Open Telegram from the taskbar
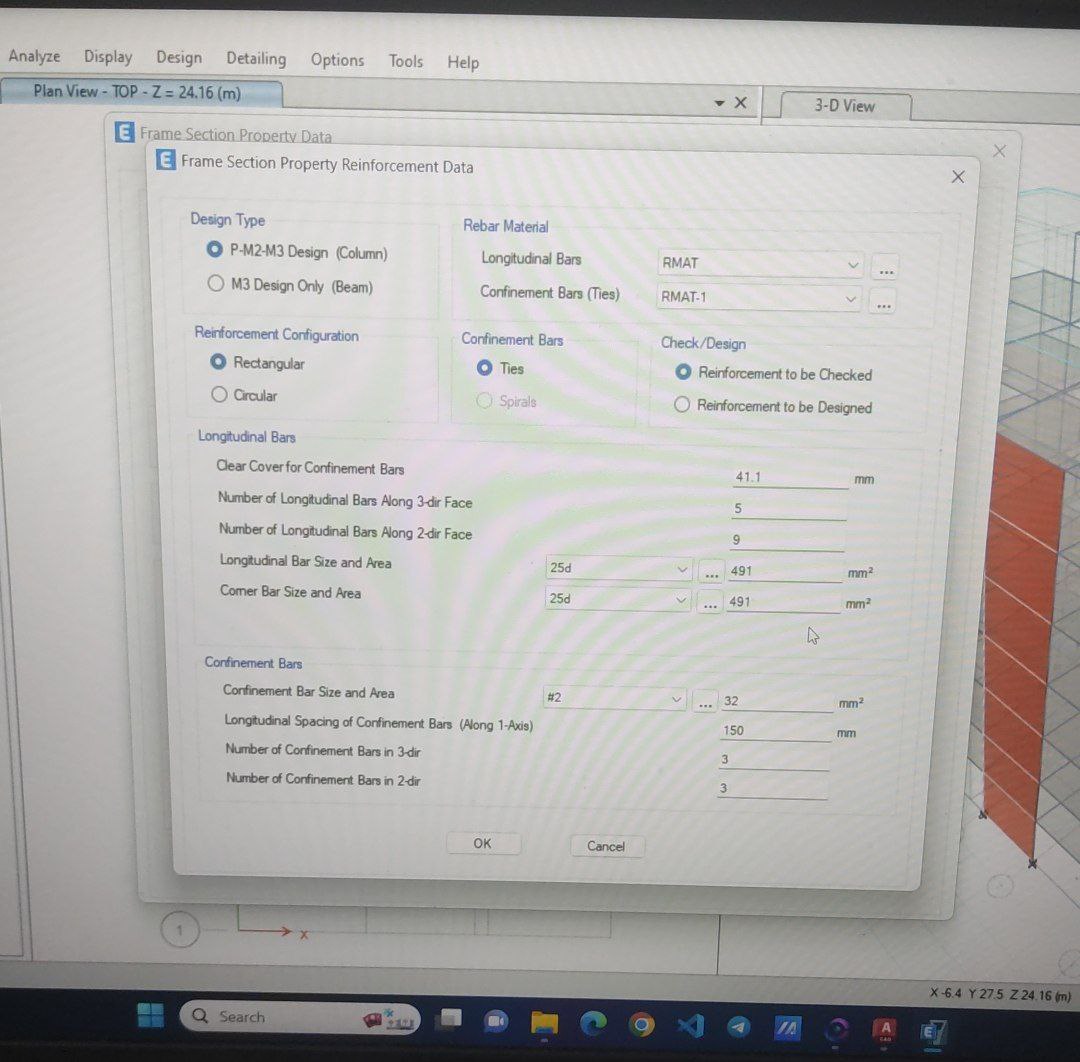 pos(738,1028)
